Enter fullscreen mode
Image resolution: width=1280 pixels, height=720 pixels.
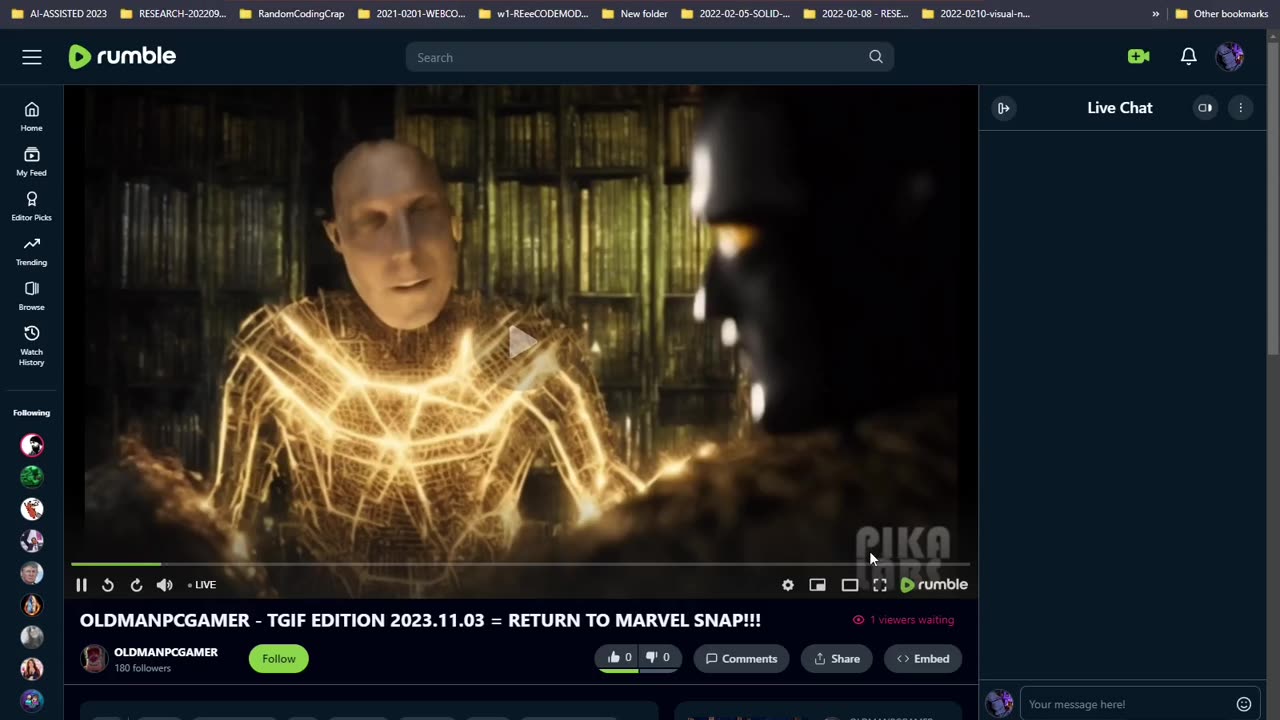[880, 585]
